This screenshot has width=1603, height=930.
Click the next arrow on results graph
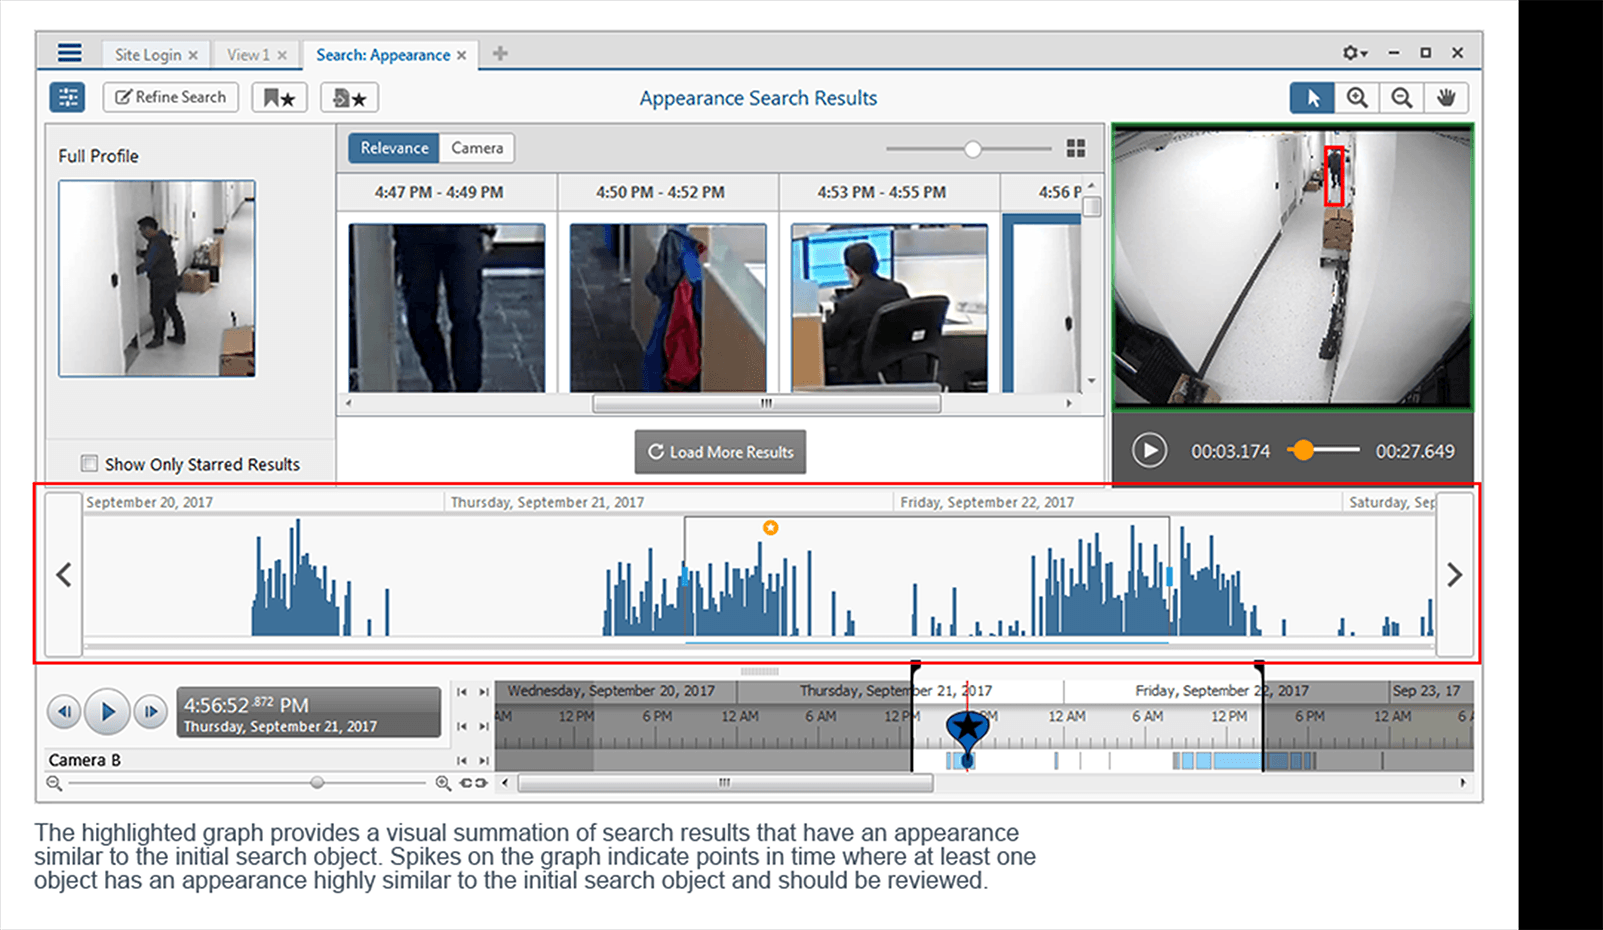(1455, 574)
